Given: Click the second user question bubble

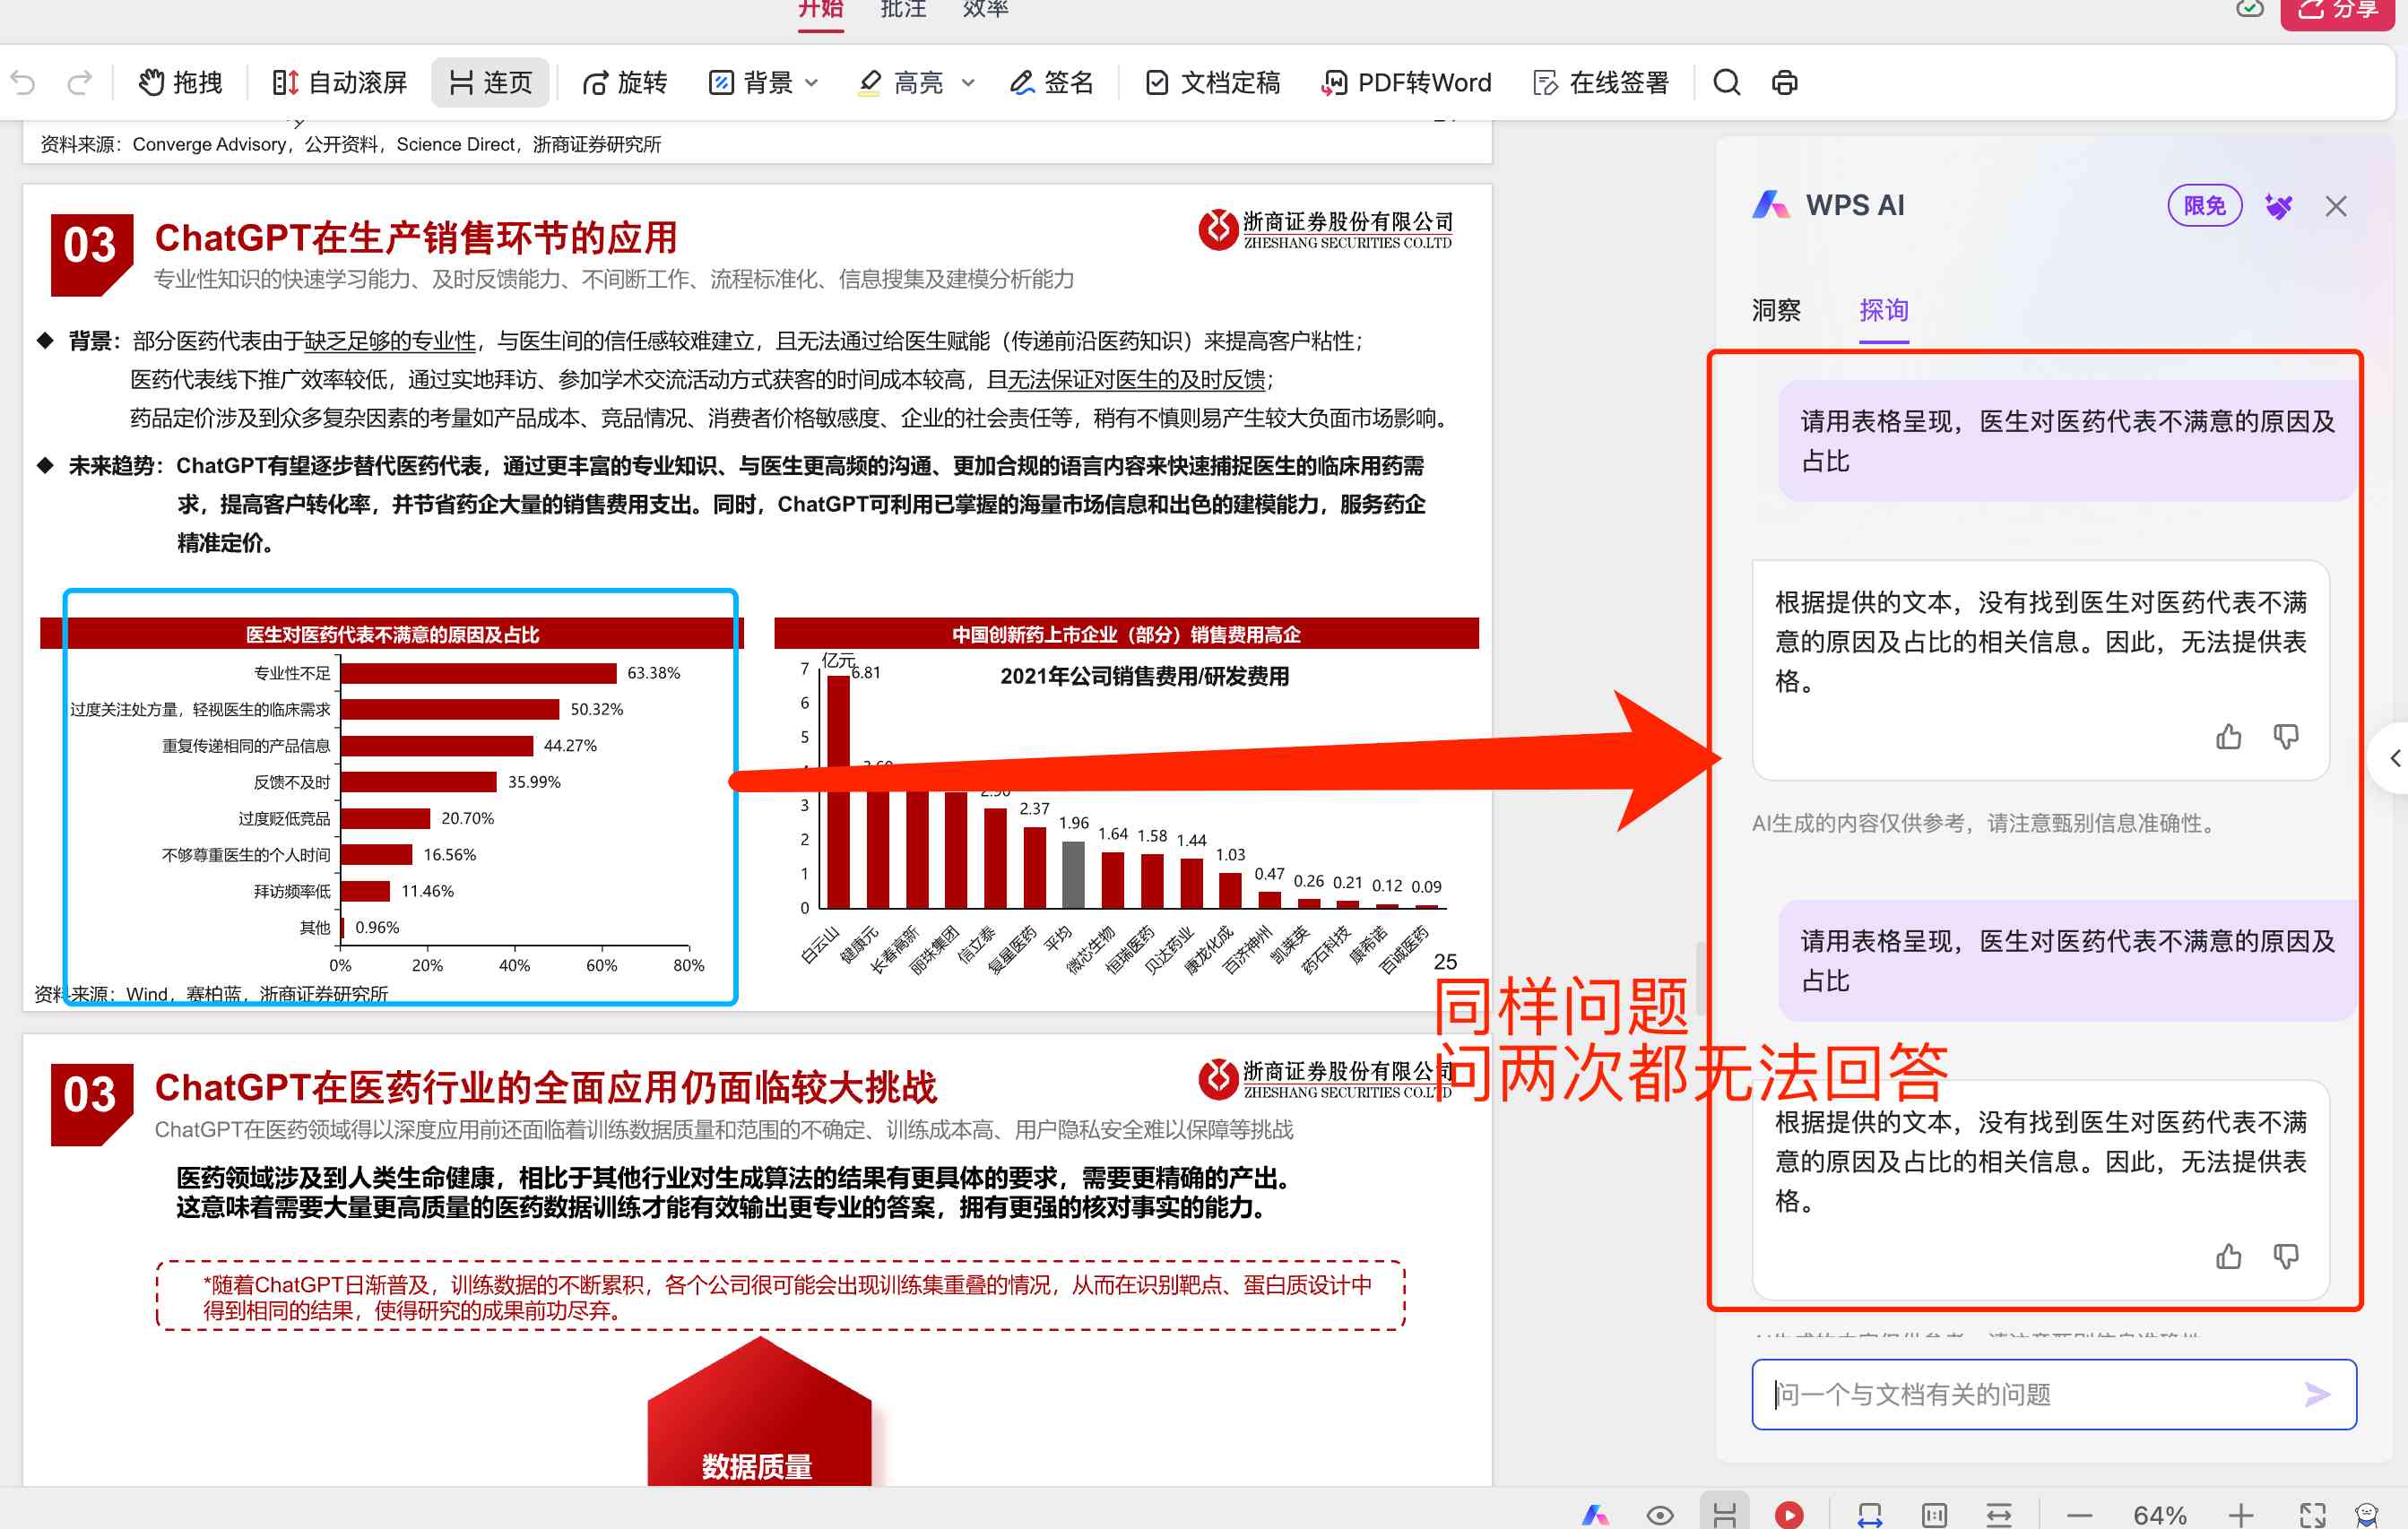Looking at the screenshot, I should pyautogui.click(x=2068, y=961).
